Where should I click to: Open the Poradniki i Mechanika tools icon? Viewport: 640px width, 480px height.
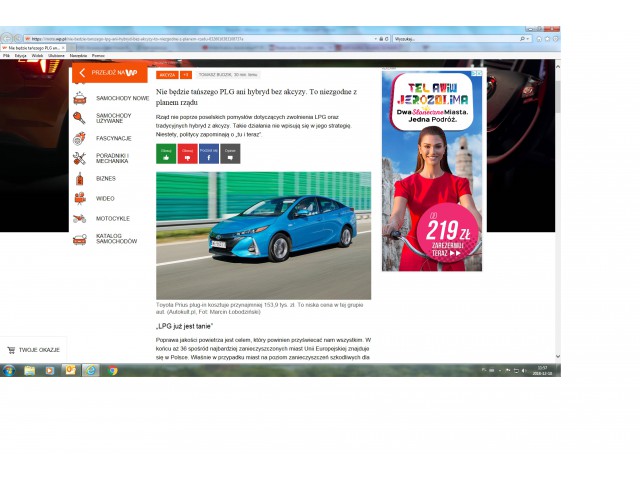click(79, 158)
